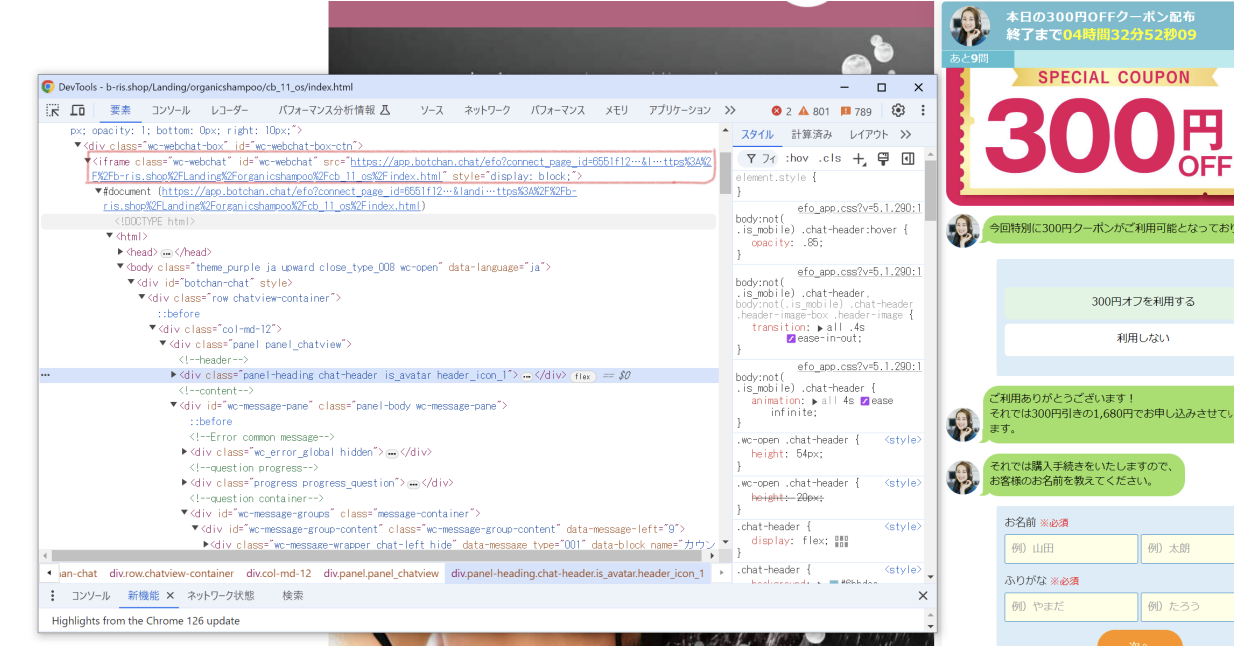The height and width of the screenshot is (662, 1252).
Task: Open the flexbox editor icon beside display: flex
Action: coord(841,541)
